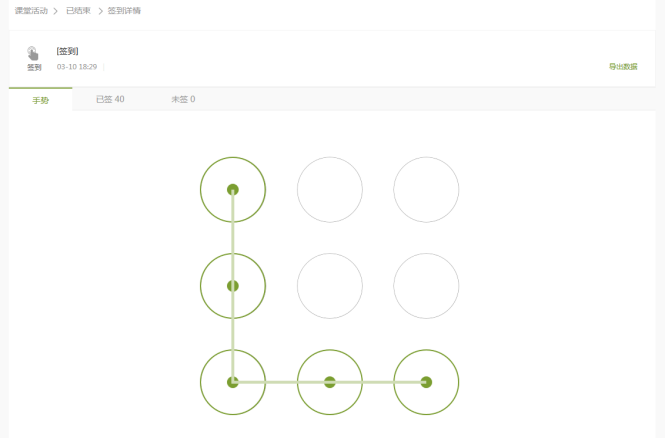Select the top-middle gesture pattern circle

coord(330,190)
